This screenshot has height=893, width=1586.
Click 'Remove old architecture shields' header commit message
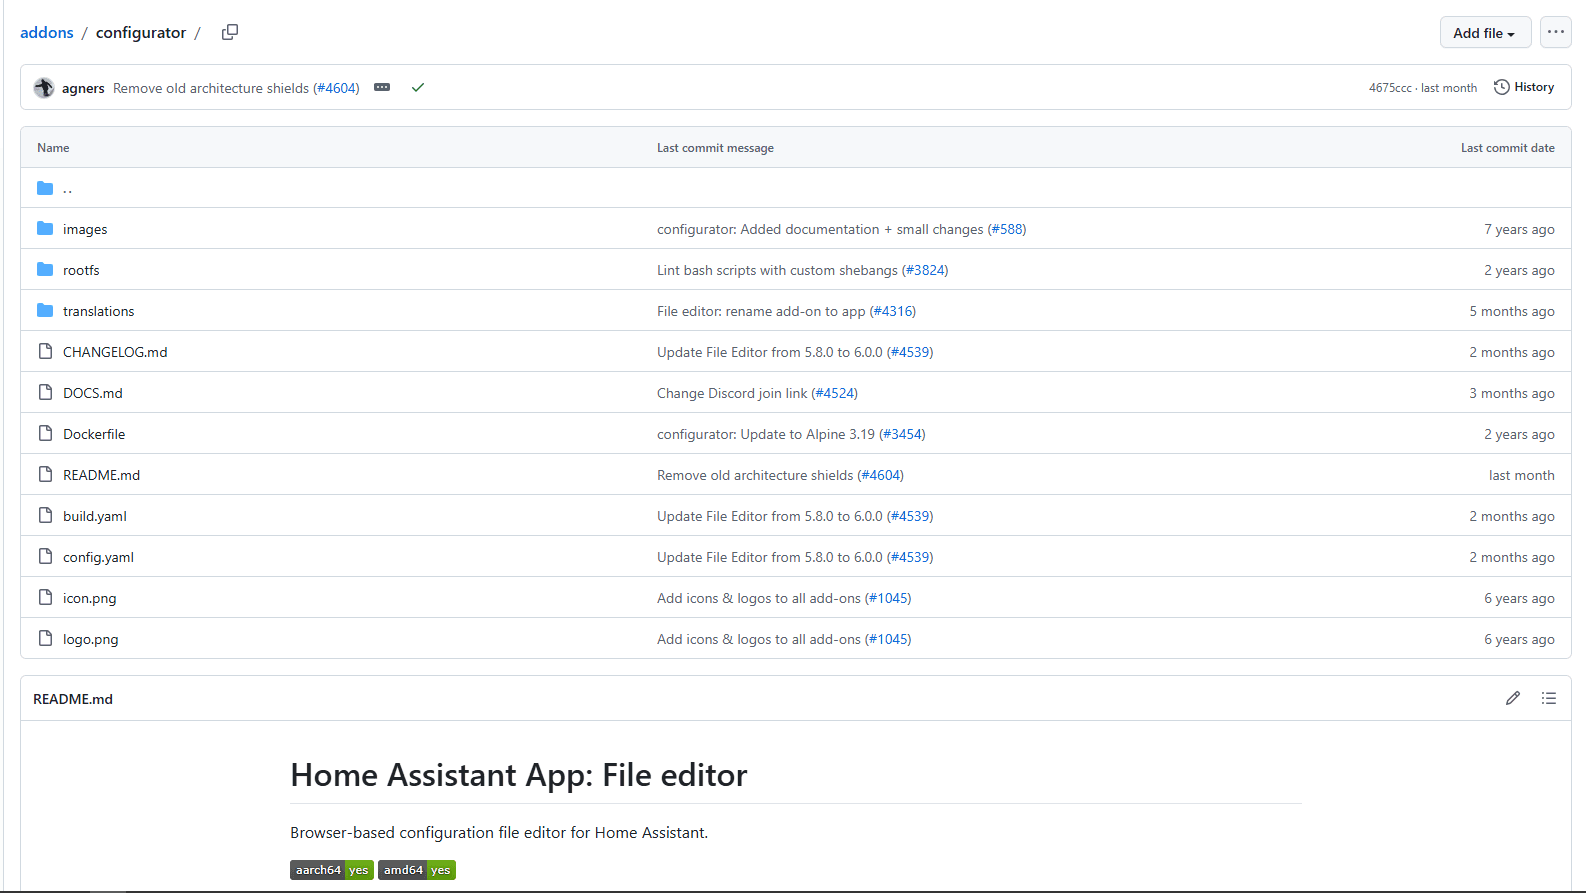tap(211, 88)
